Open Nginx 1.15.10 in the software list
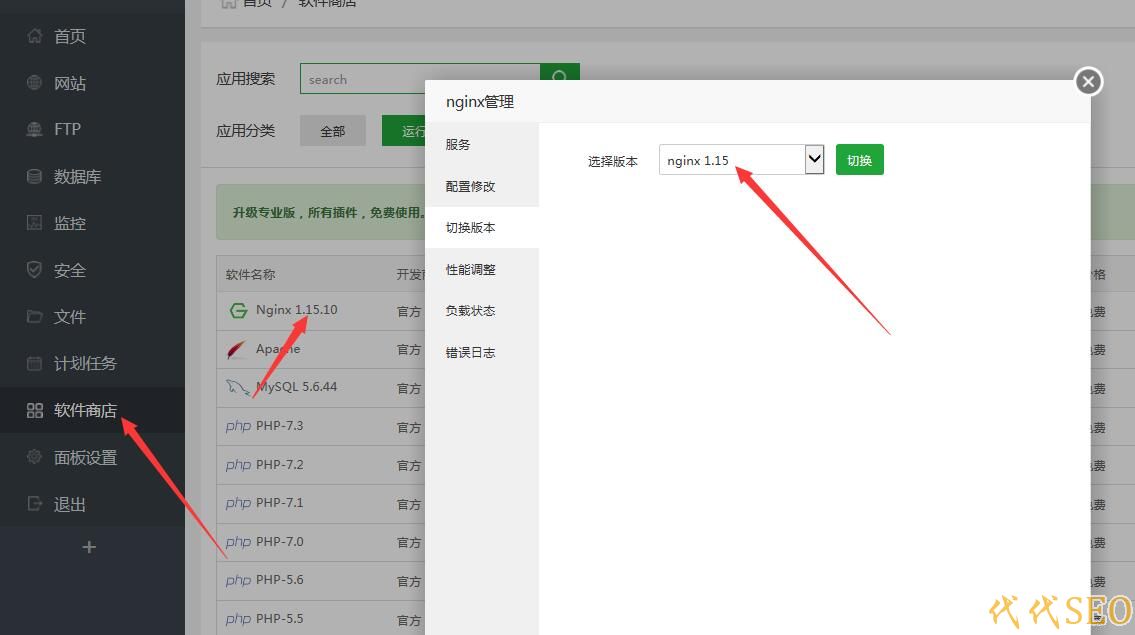Screen dimensions: 1135x635 [296, 310]
